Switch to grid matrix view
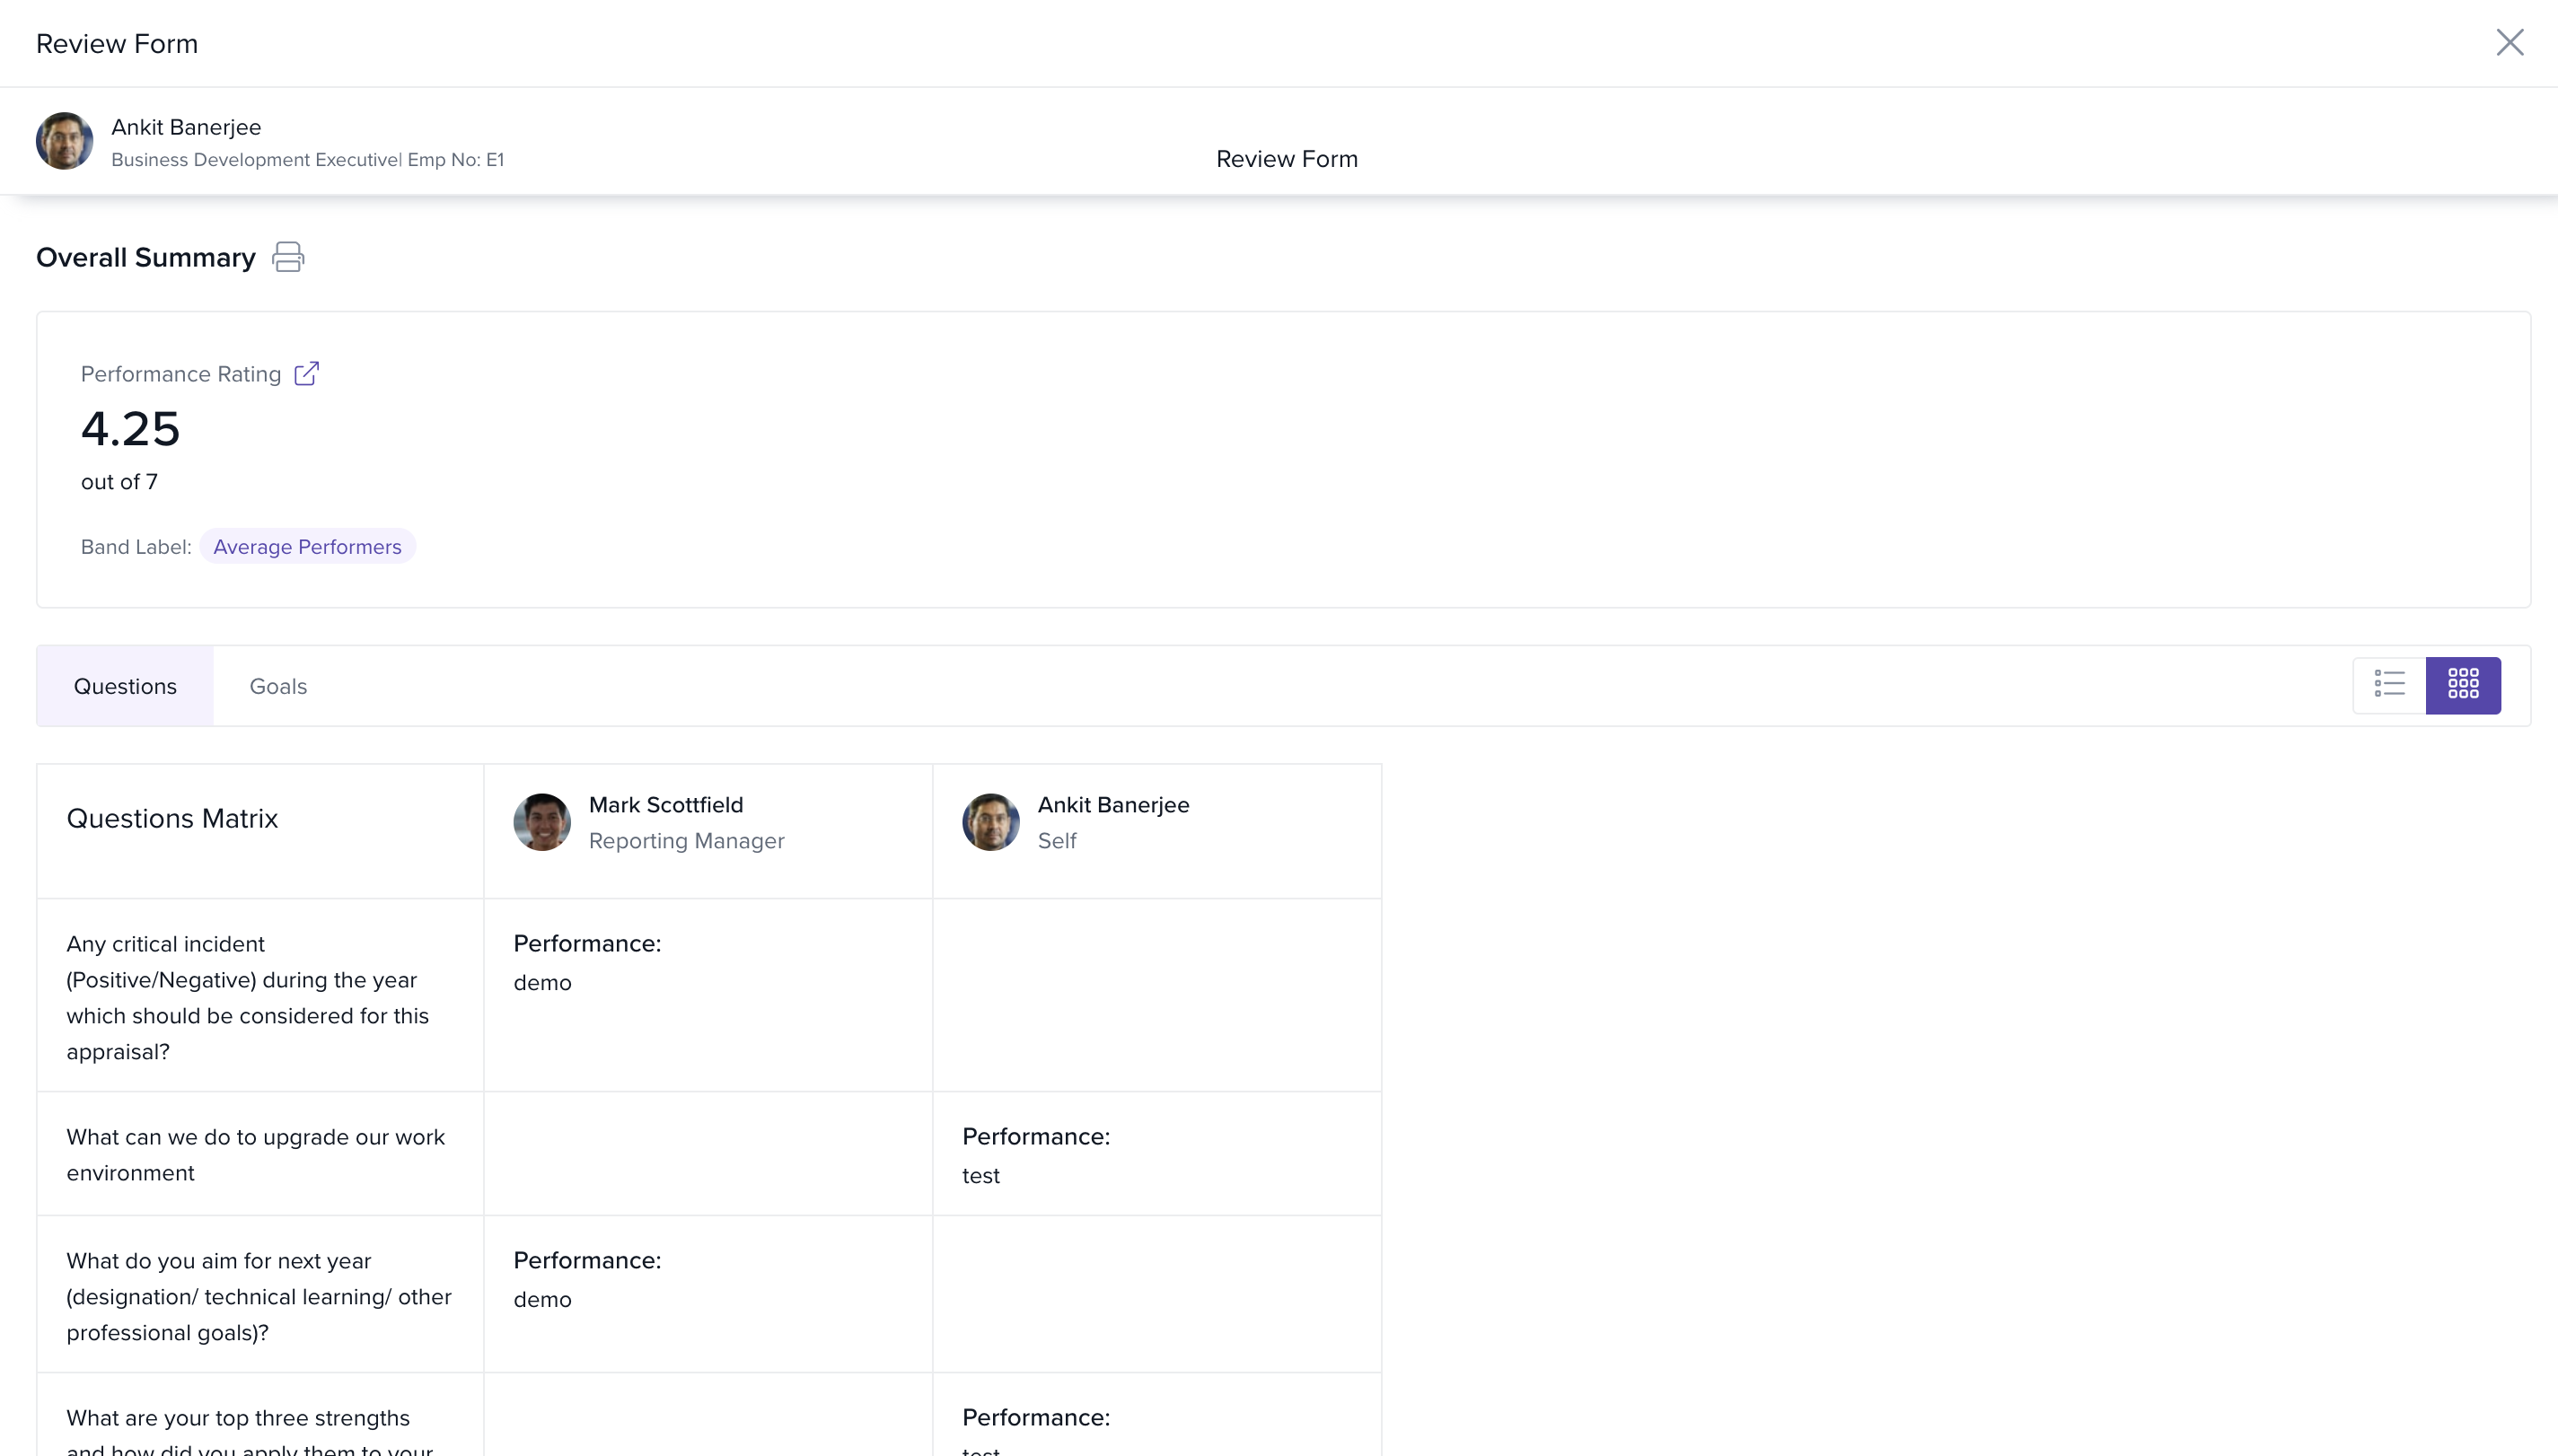The image size is (2558, 1456). click(2463, 685)
